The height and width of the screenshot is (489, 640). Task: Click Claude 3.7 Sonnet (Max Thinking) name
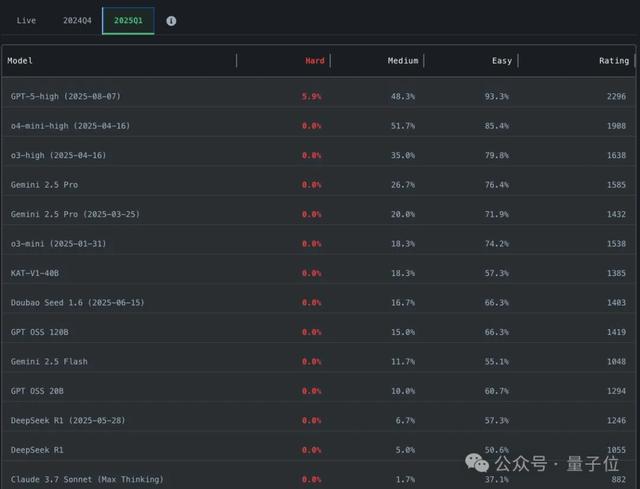click(87, 479)
